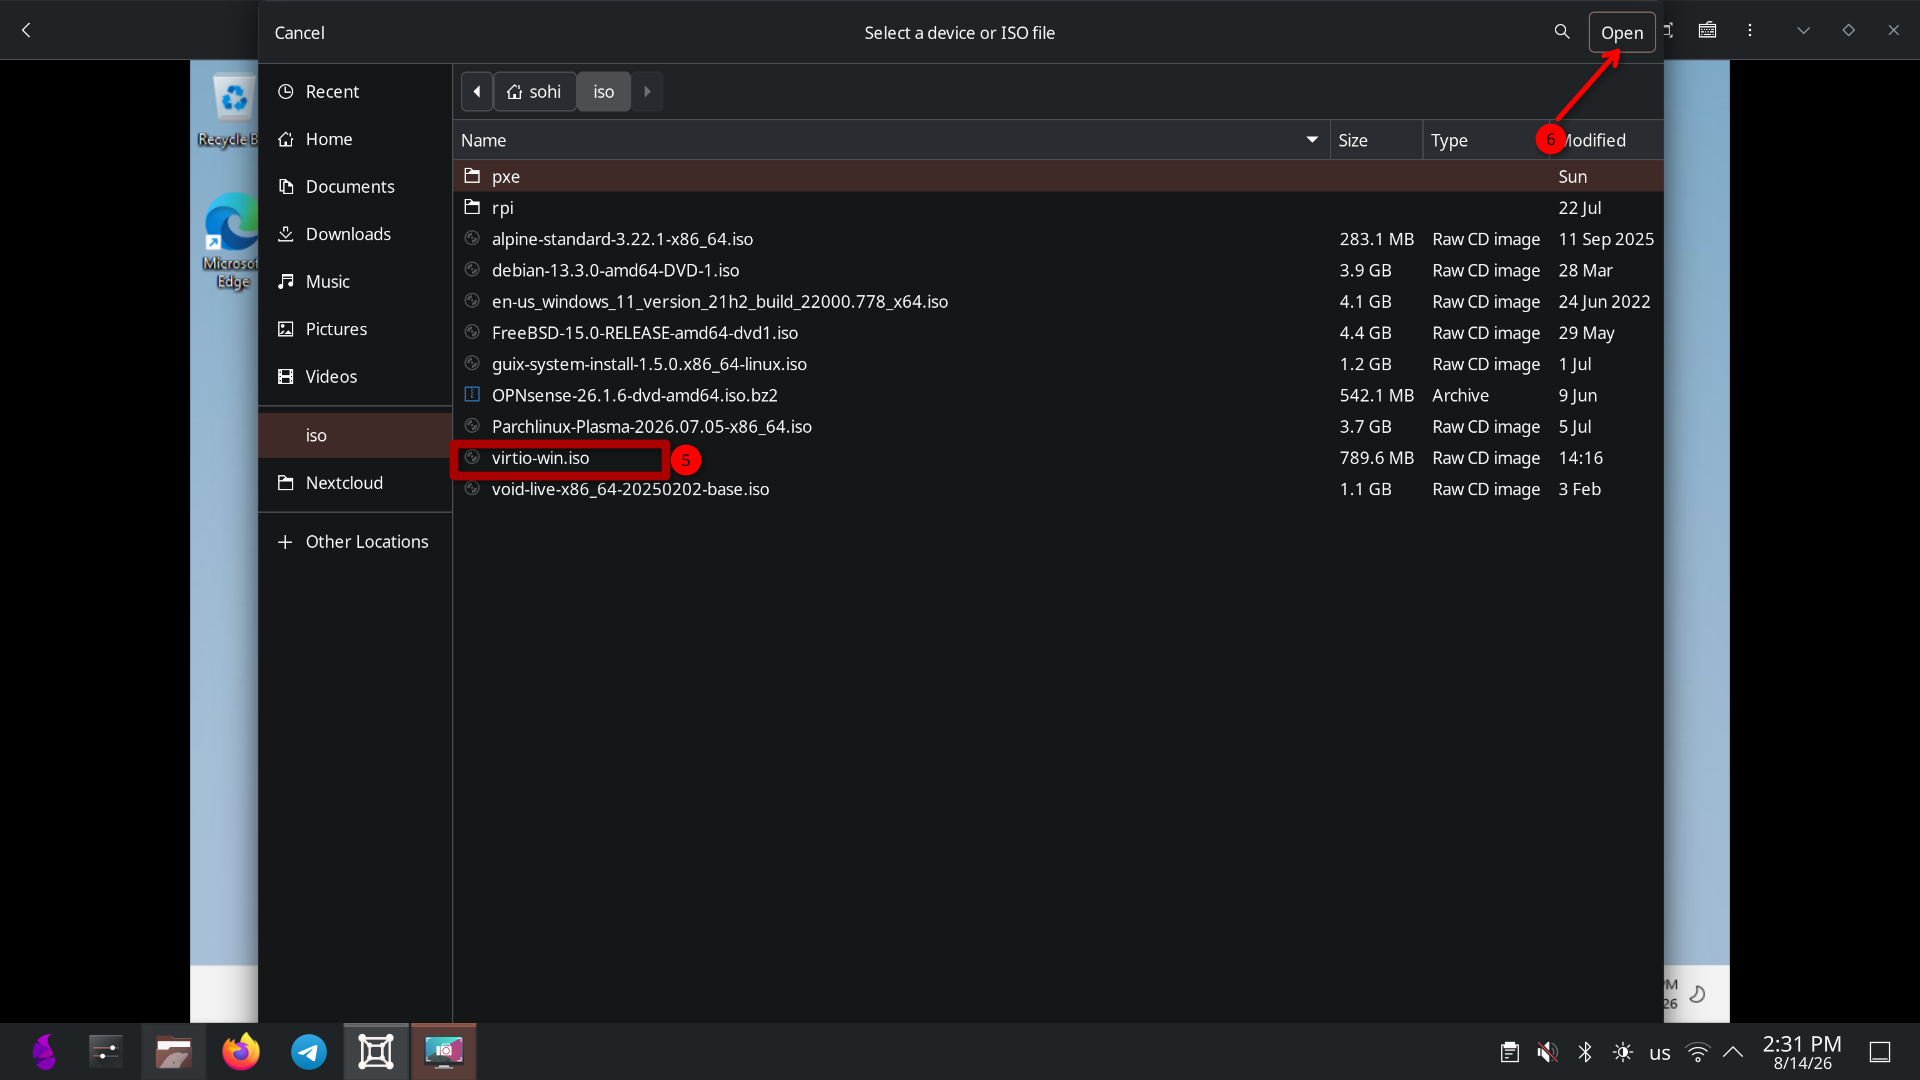Click the us keyboard layout indicator

pyautogui.click(x=1660, y=1052)
